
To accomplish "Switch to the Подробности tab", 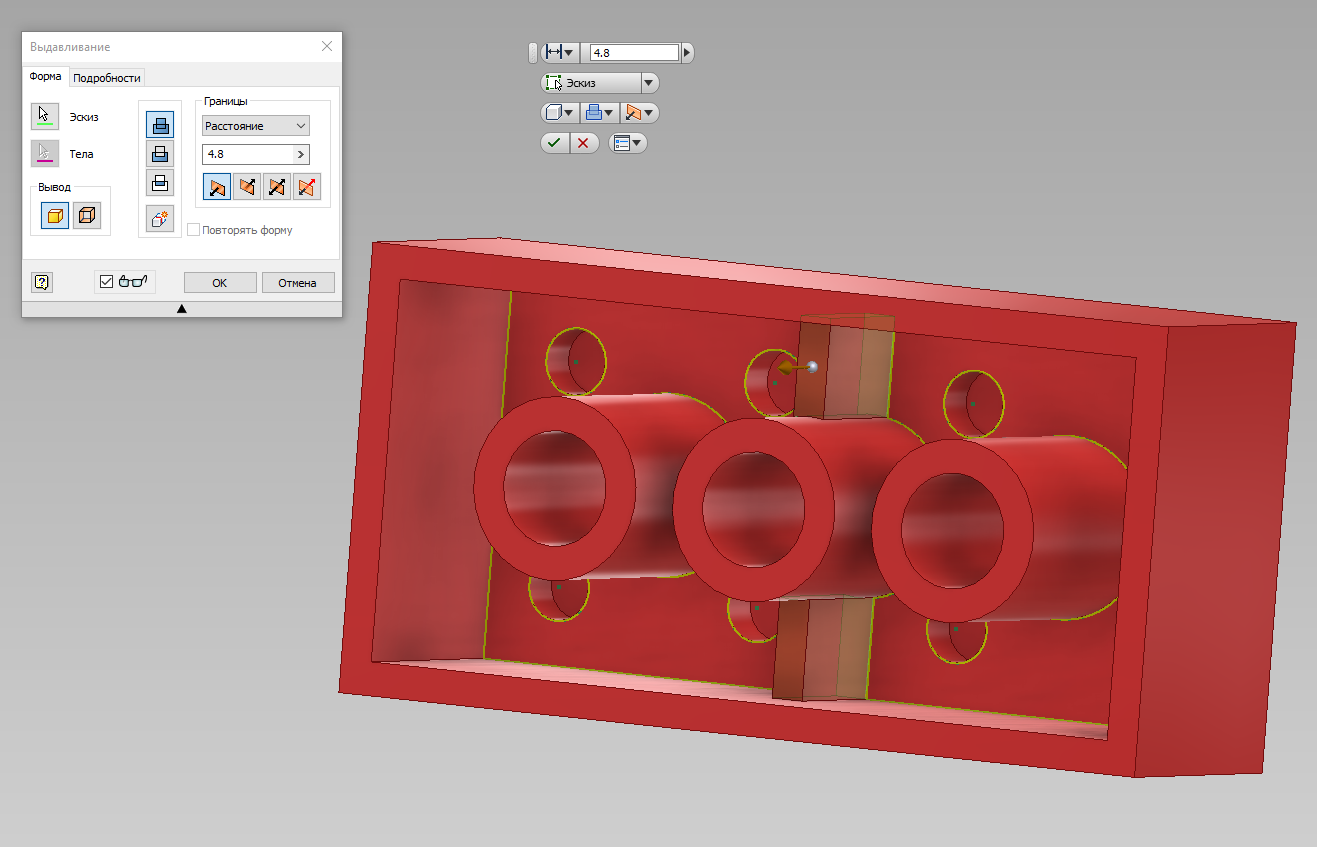I will coord(107,77).
